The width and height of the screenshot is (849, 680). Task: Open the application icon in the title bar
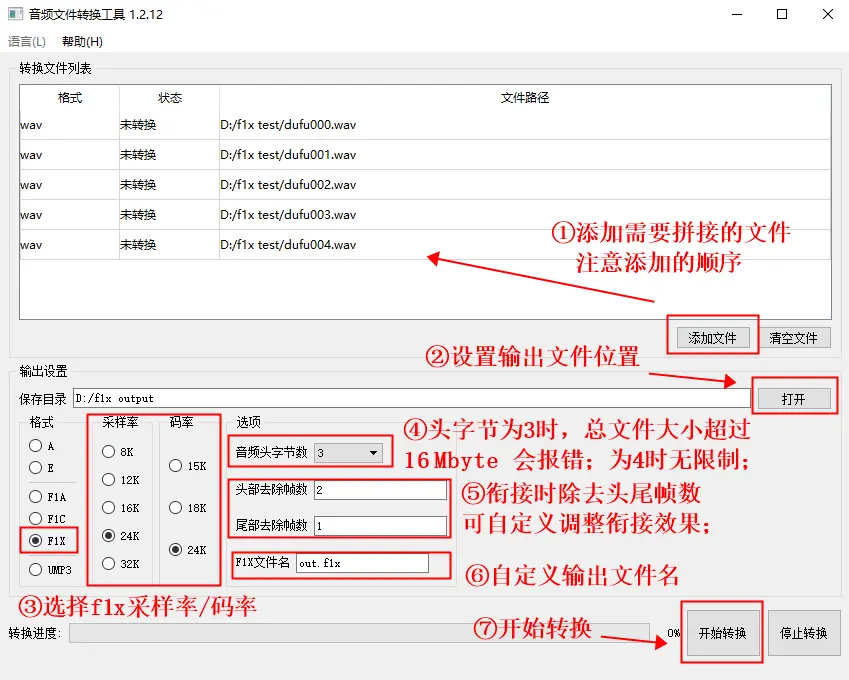[13, 14]
